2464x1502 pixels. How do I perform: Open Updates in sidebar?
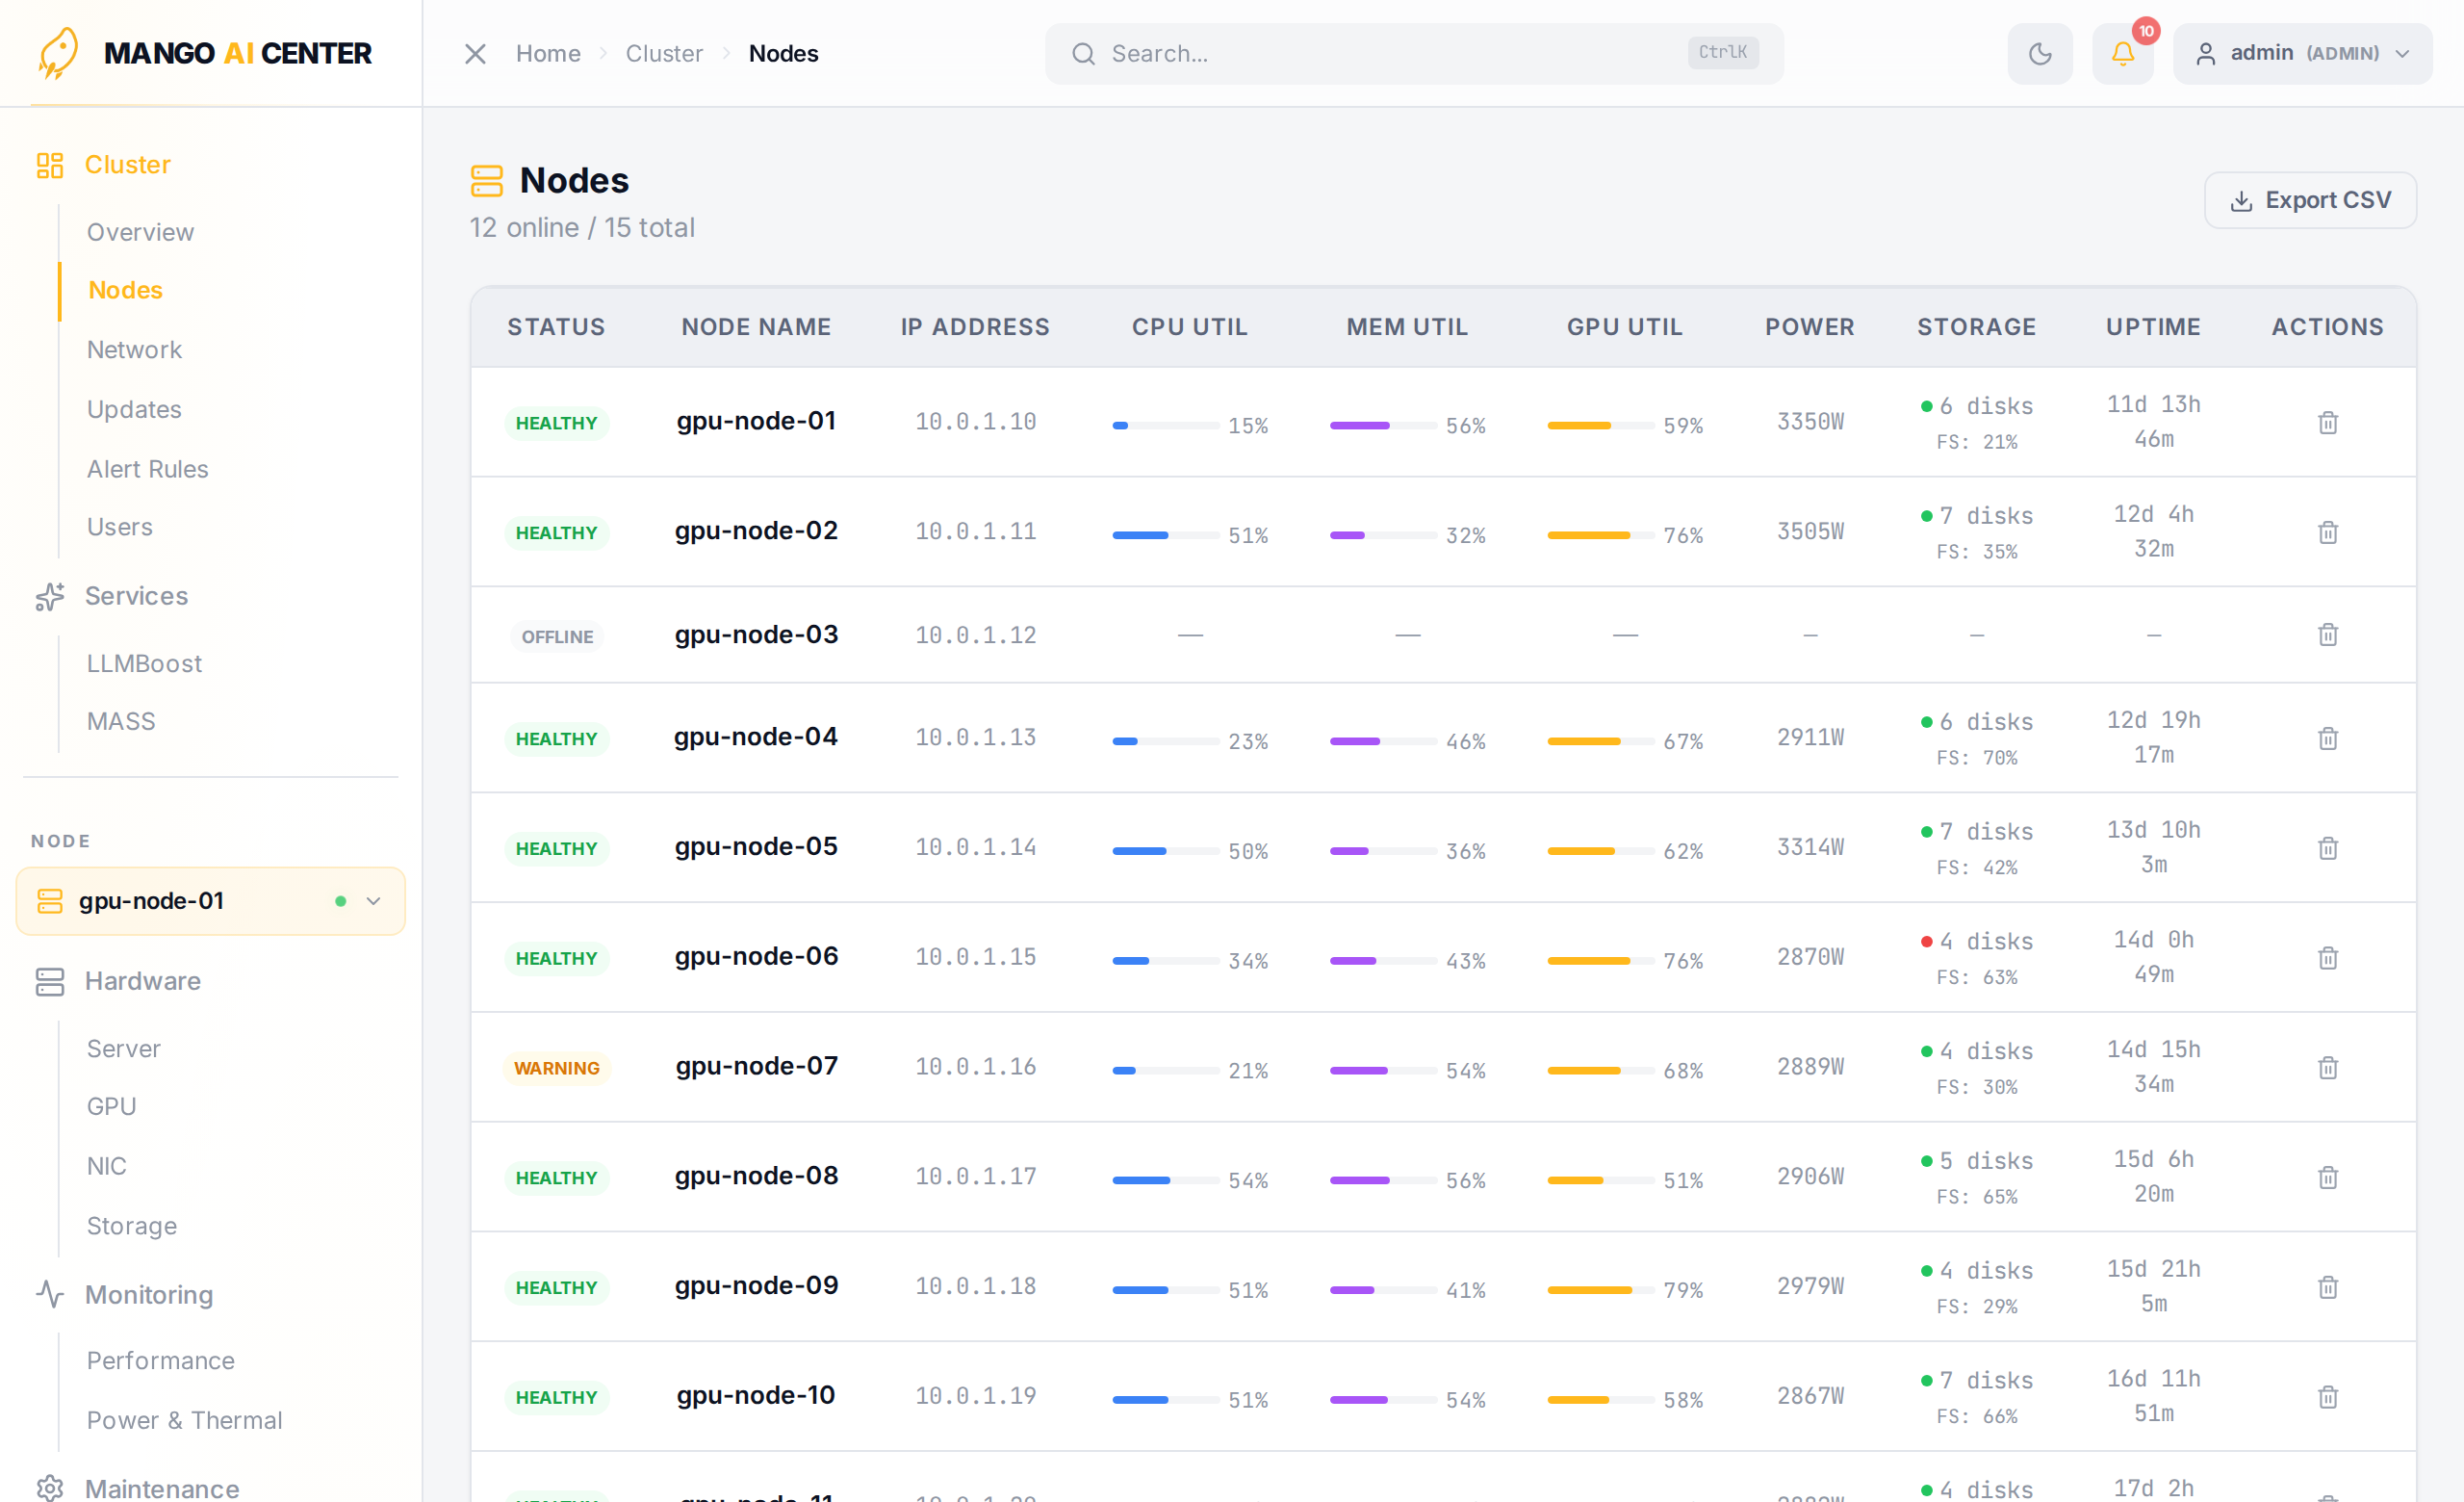[134, 409]
